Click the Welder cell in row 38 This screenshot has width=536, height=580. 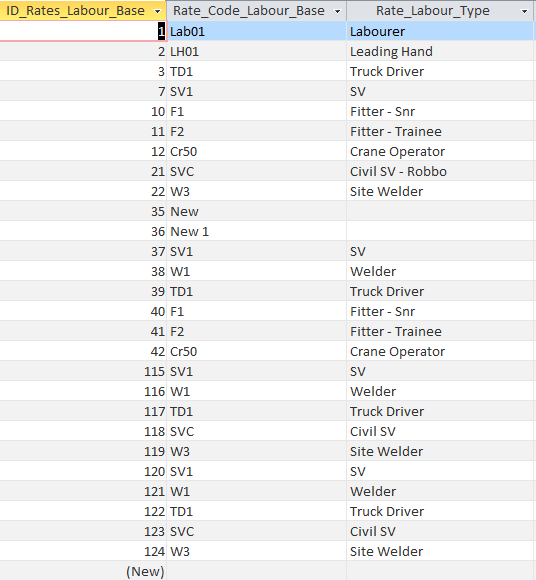[x=440, y=272]
